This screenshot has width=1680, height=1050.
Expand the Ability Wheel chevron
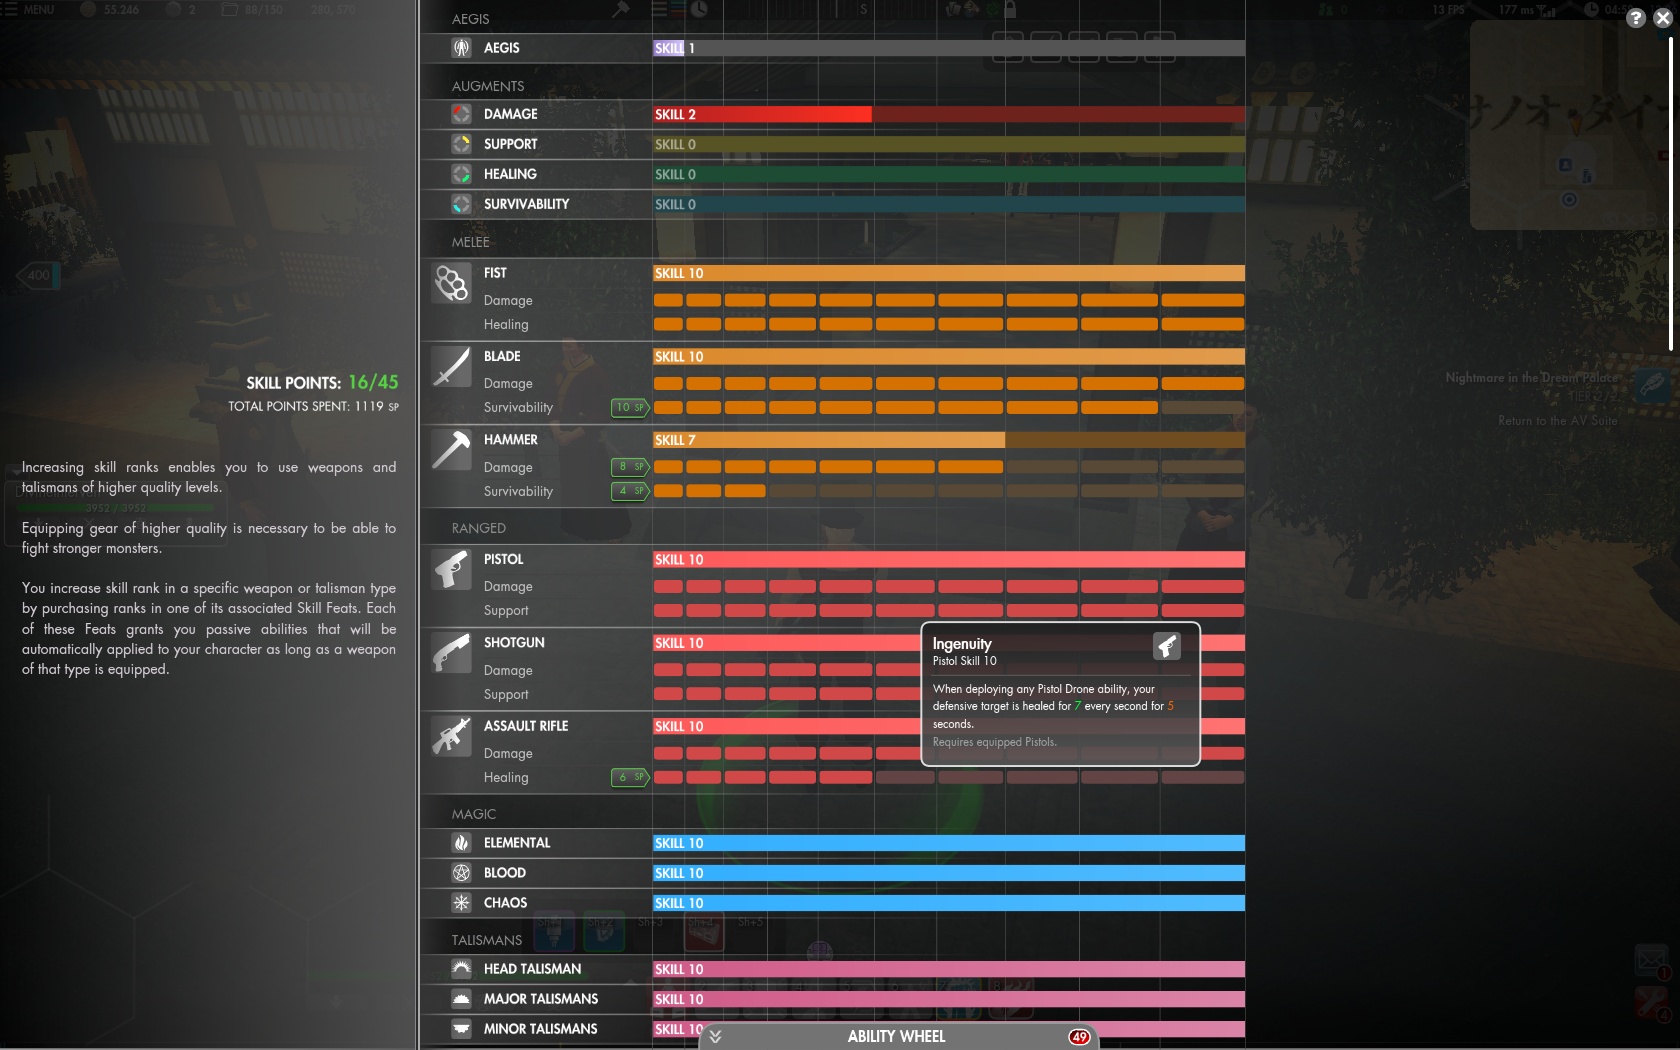pyautogui.click(x=716, y=1037)
